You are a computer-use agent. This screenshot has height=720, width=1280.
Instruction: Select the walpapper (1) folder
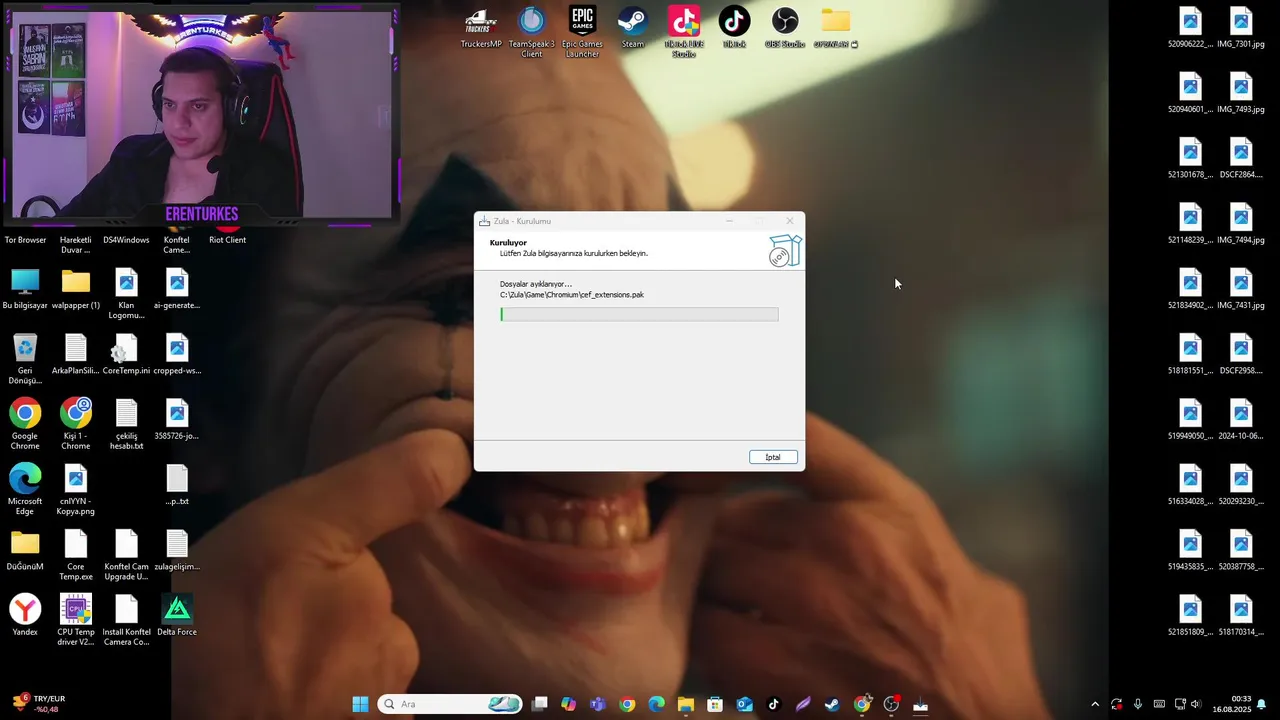coord(76,288)
